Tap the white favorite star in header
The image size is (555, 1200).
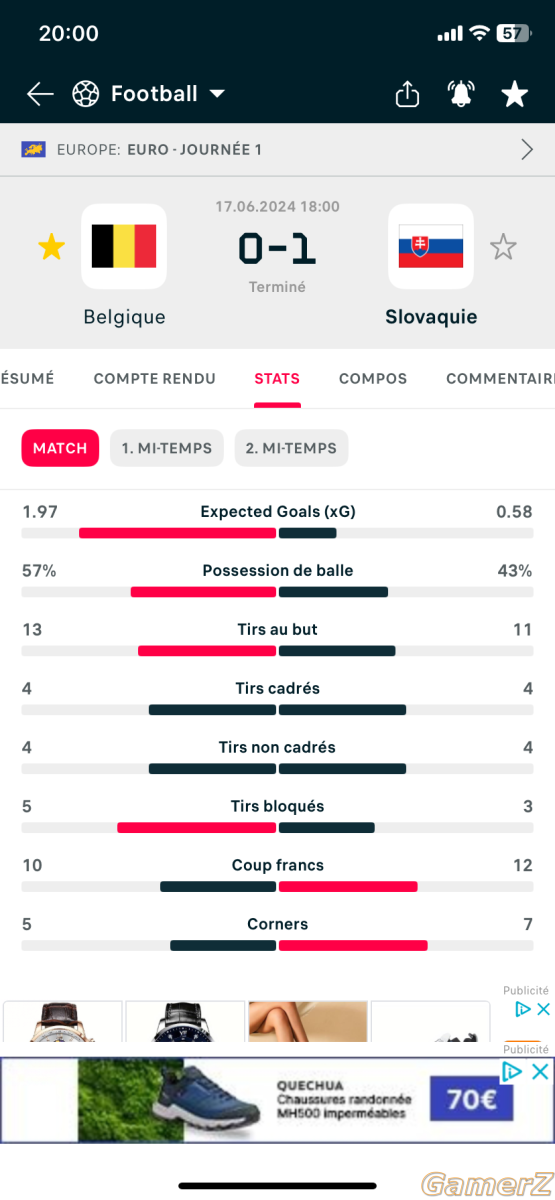point(514,94)
